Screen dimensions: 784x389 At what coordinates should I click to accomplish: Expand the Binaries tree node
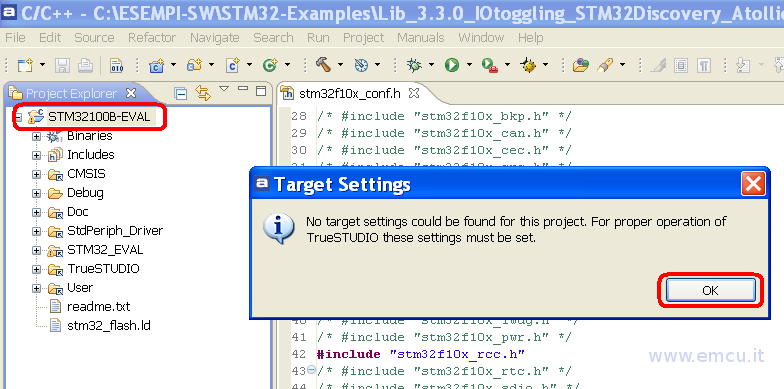click(x=36, y=136)
